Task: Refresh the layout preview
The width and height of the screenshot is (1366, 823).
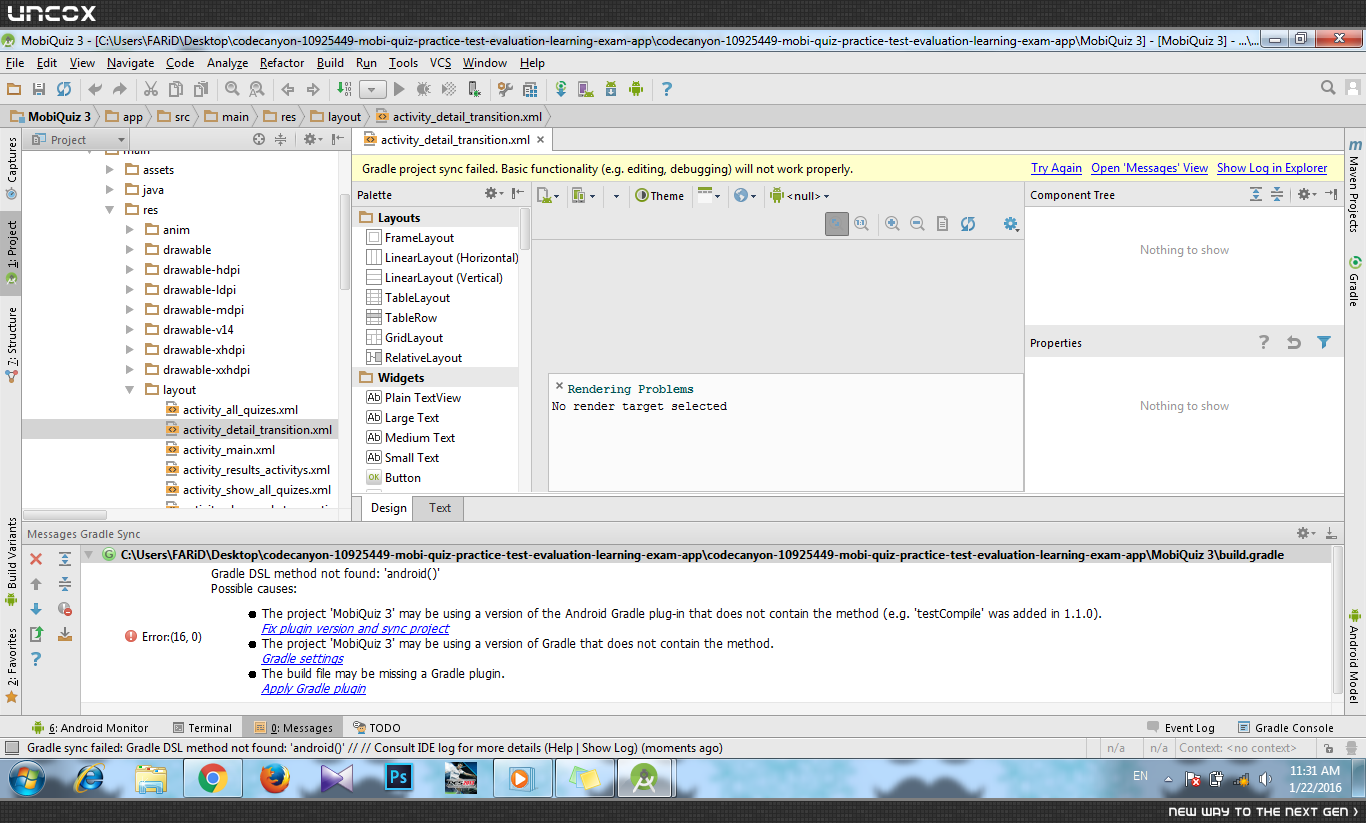Action: pos(968,224)
